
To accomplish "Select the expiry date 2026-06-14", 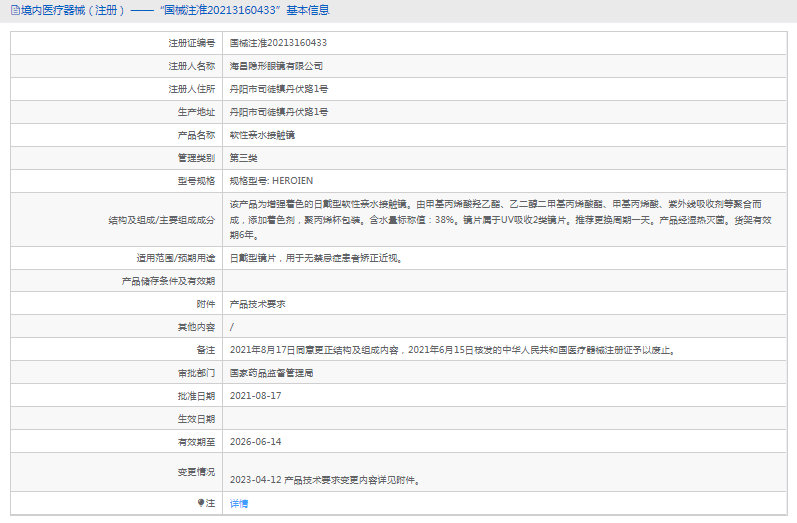I will click(255, 441).
